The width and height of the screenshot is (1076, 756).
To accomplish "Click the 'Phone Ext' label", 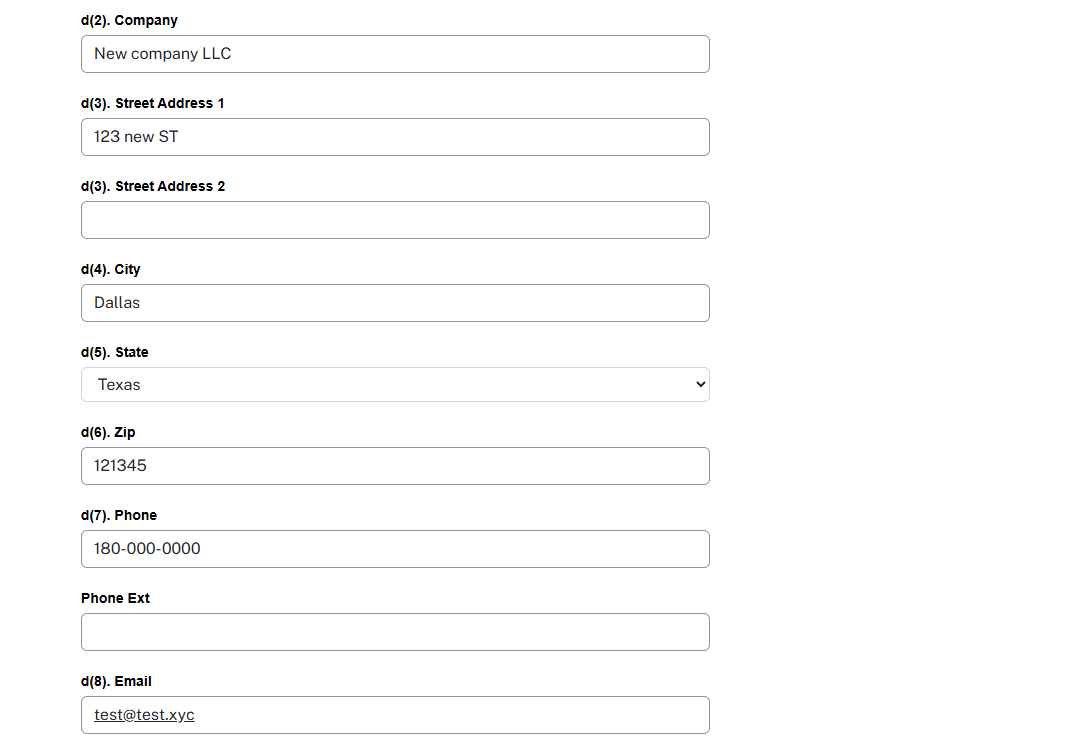I will point(115,598).
